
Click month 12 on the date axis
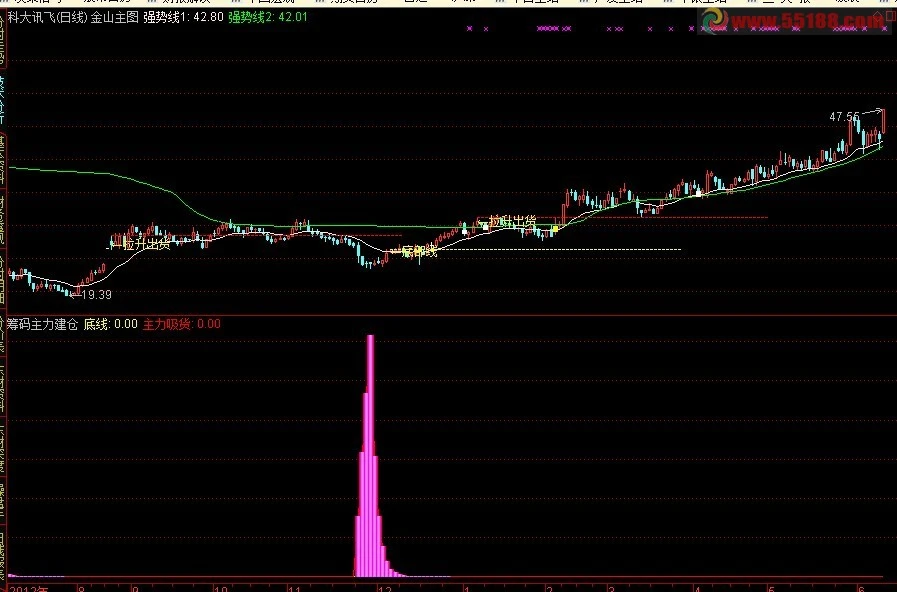pos(383,587)
